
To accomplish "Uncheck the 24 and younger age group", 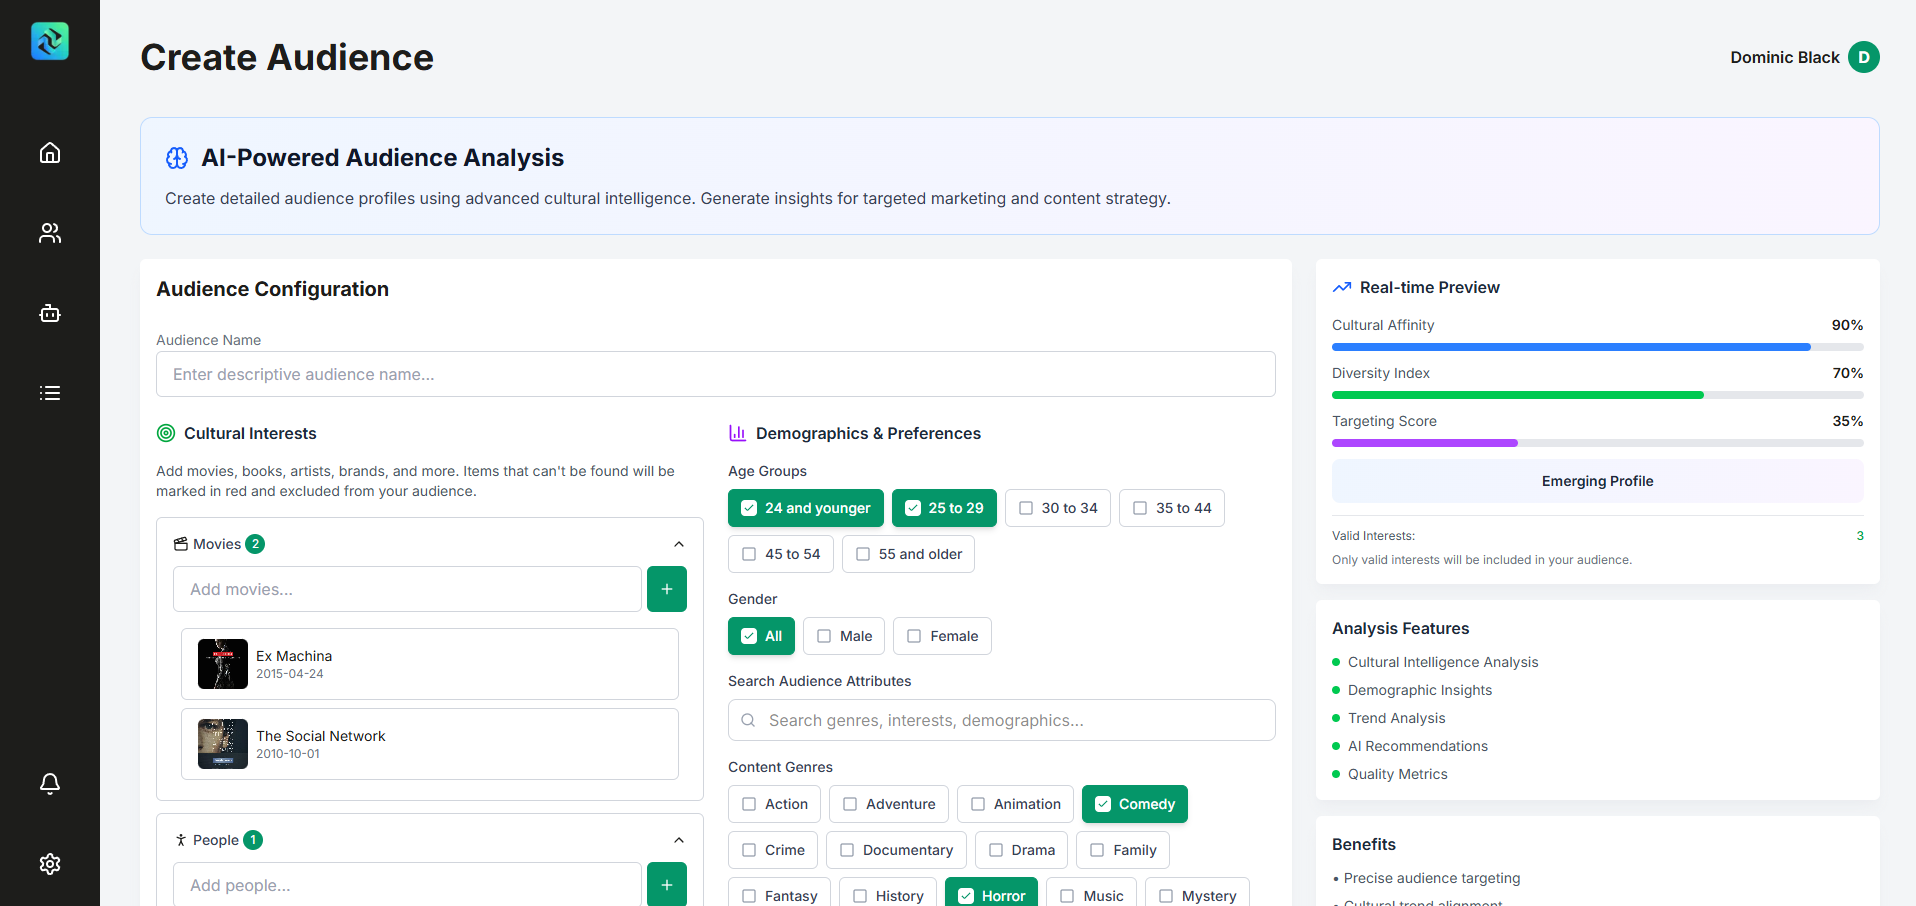I will coord(805,508).
